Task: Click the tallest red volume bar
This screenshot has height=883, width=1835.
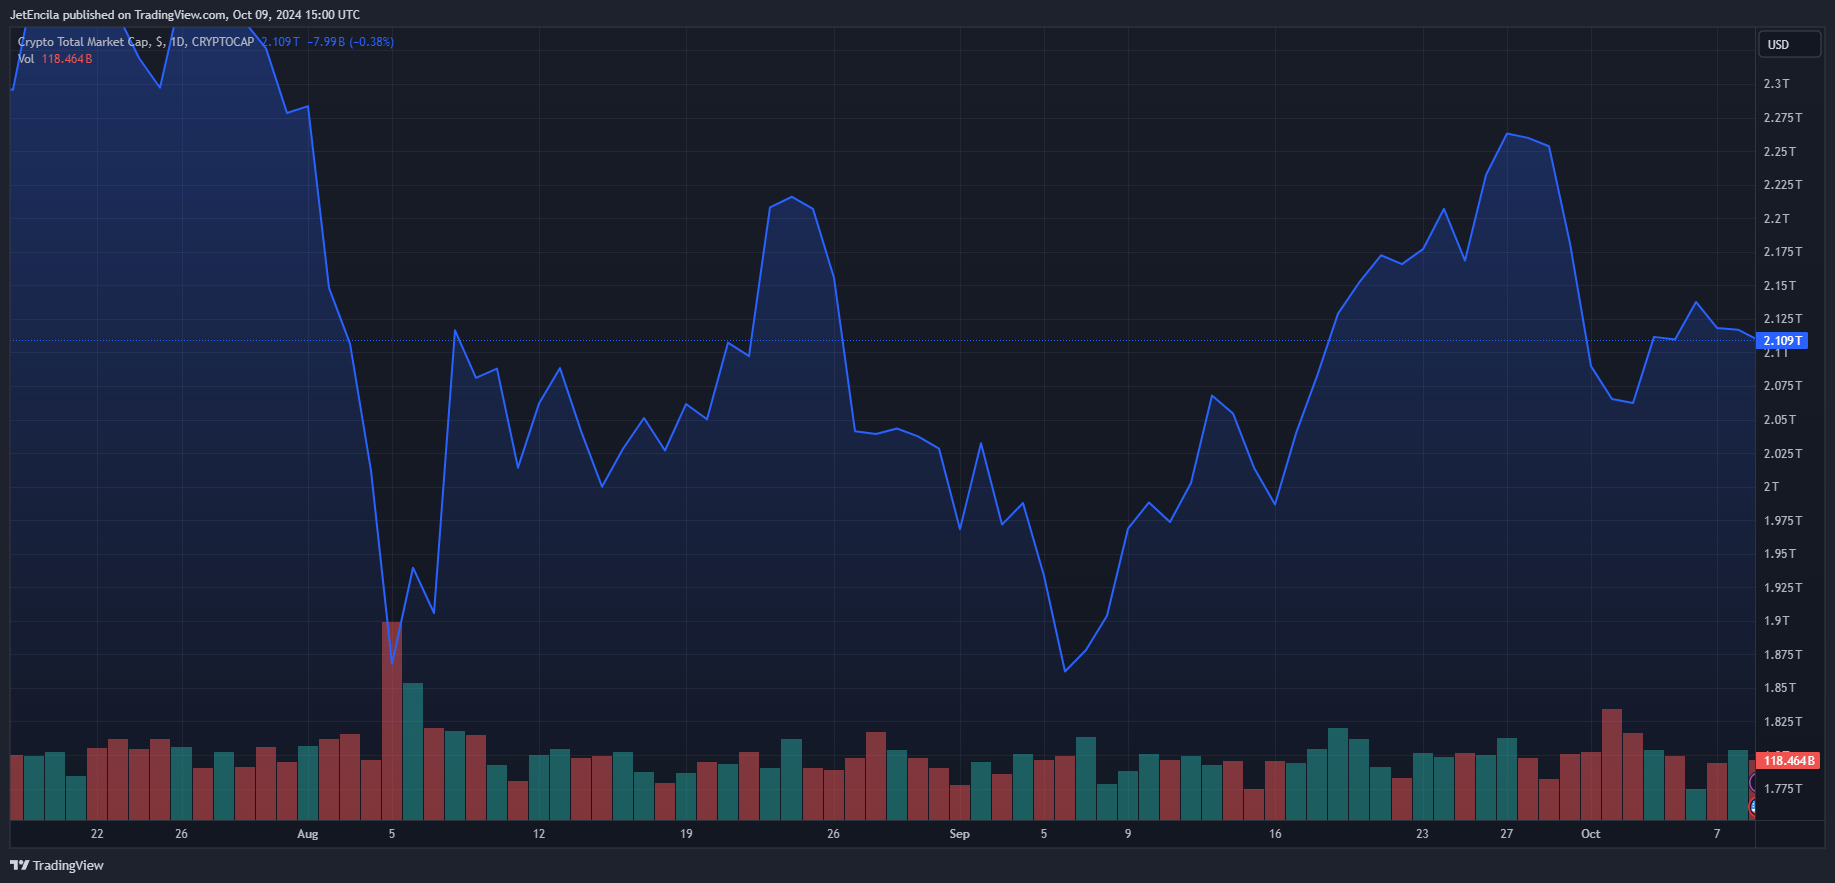Action: pos(391,721)
